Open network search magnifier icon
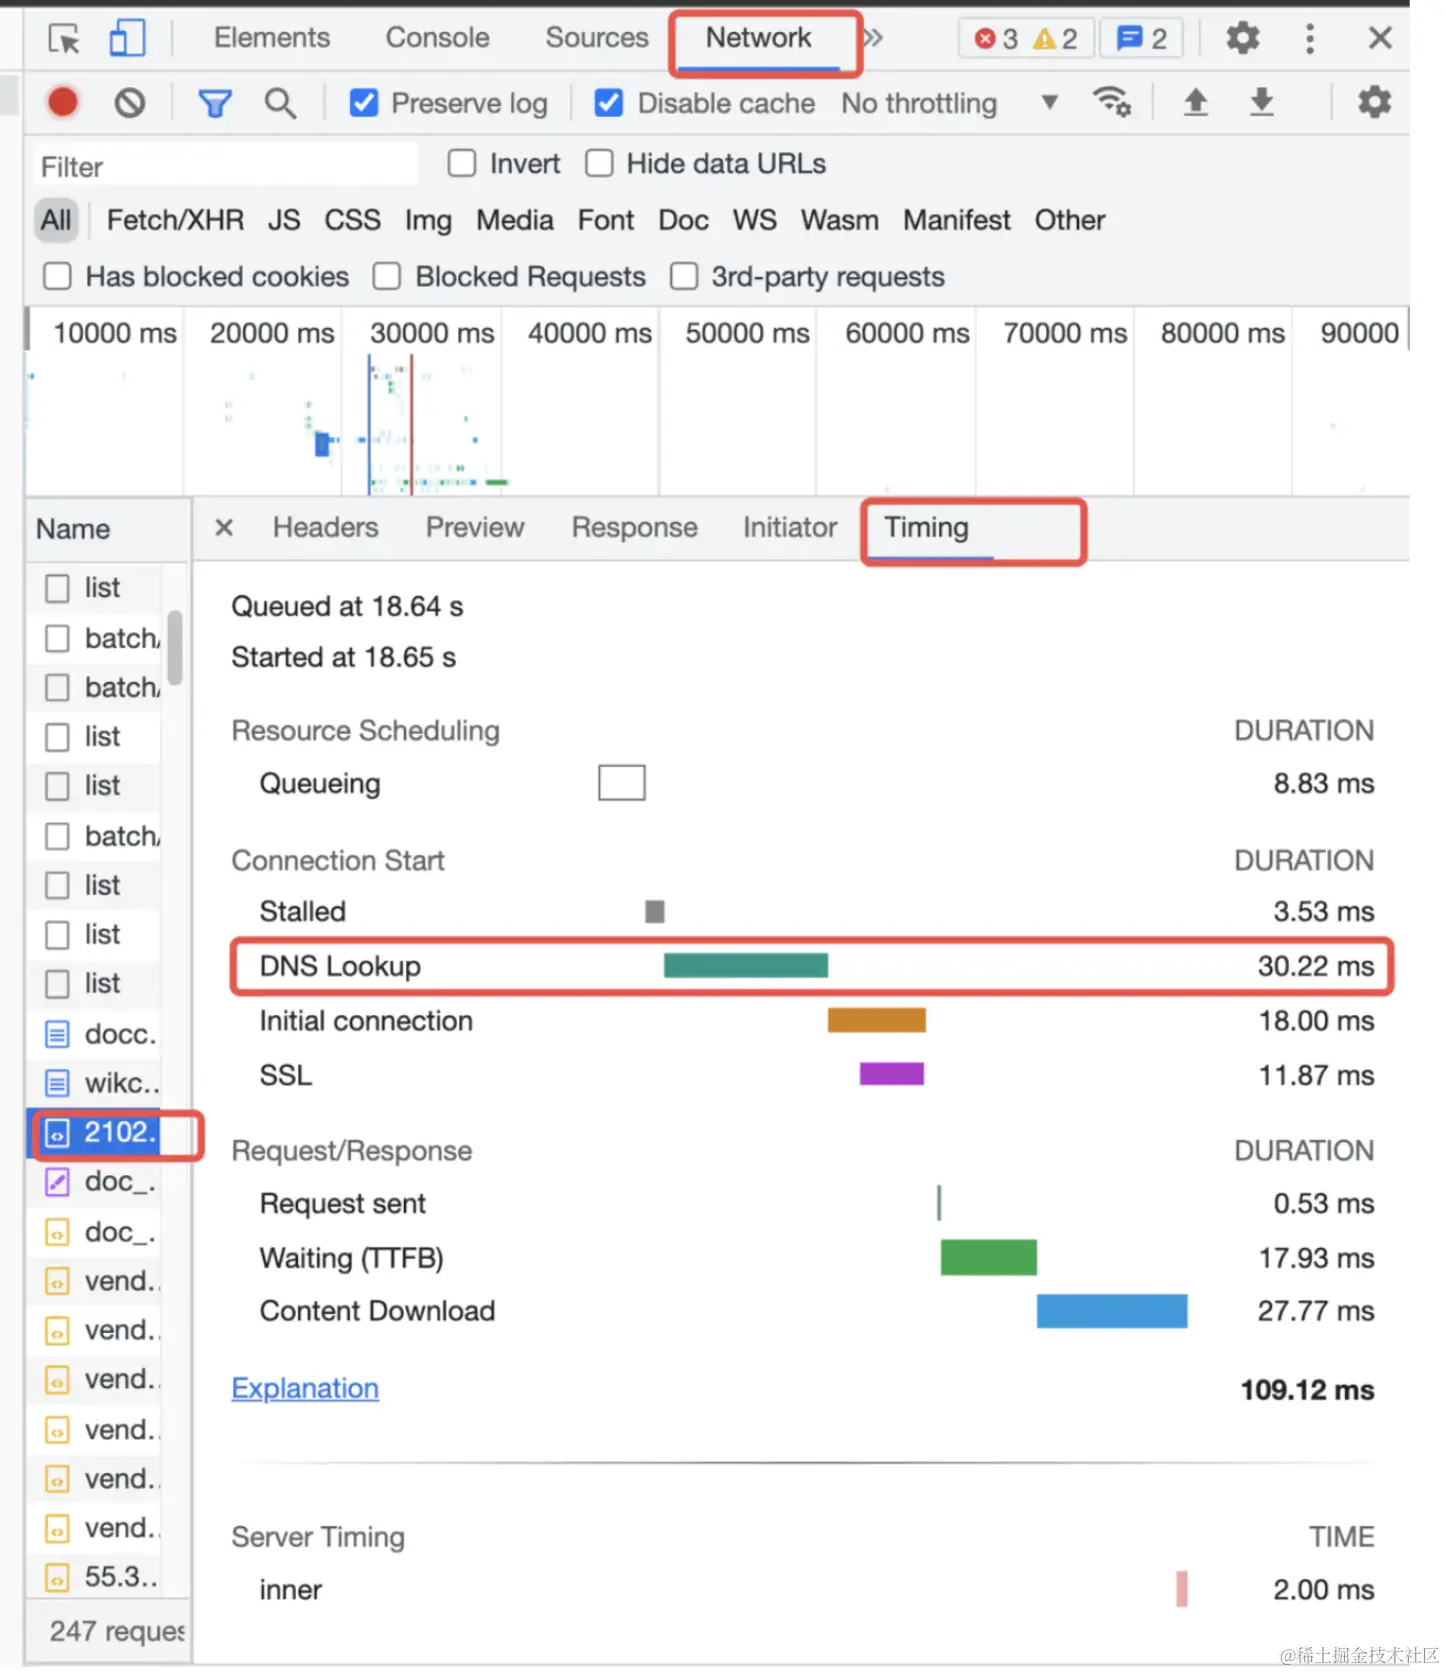 click(280, 103)
